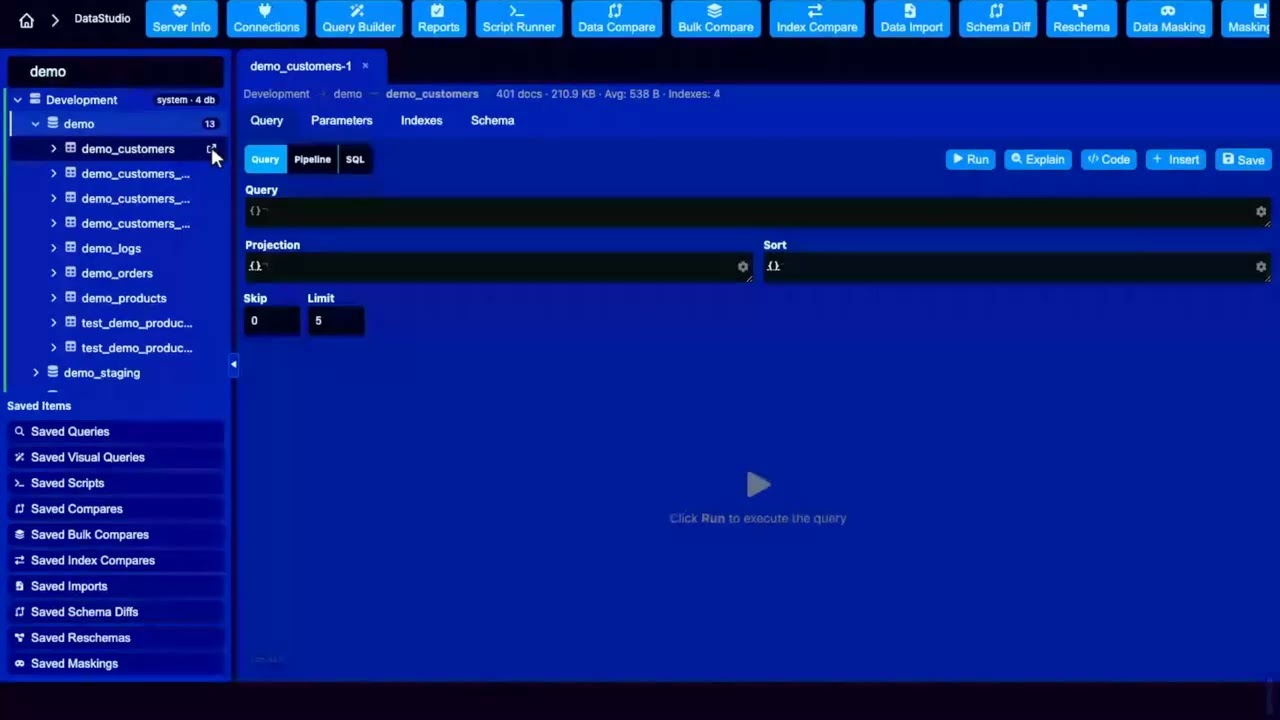The image size is (1280, 720).
Task: Open Sort field settings gear
Action: point(1261,266)
